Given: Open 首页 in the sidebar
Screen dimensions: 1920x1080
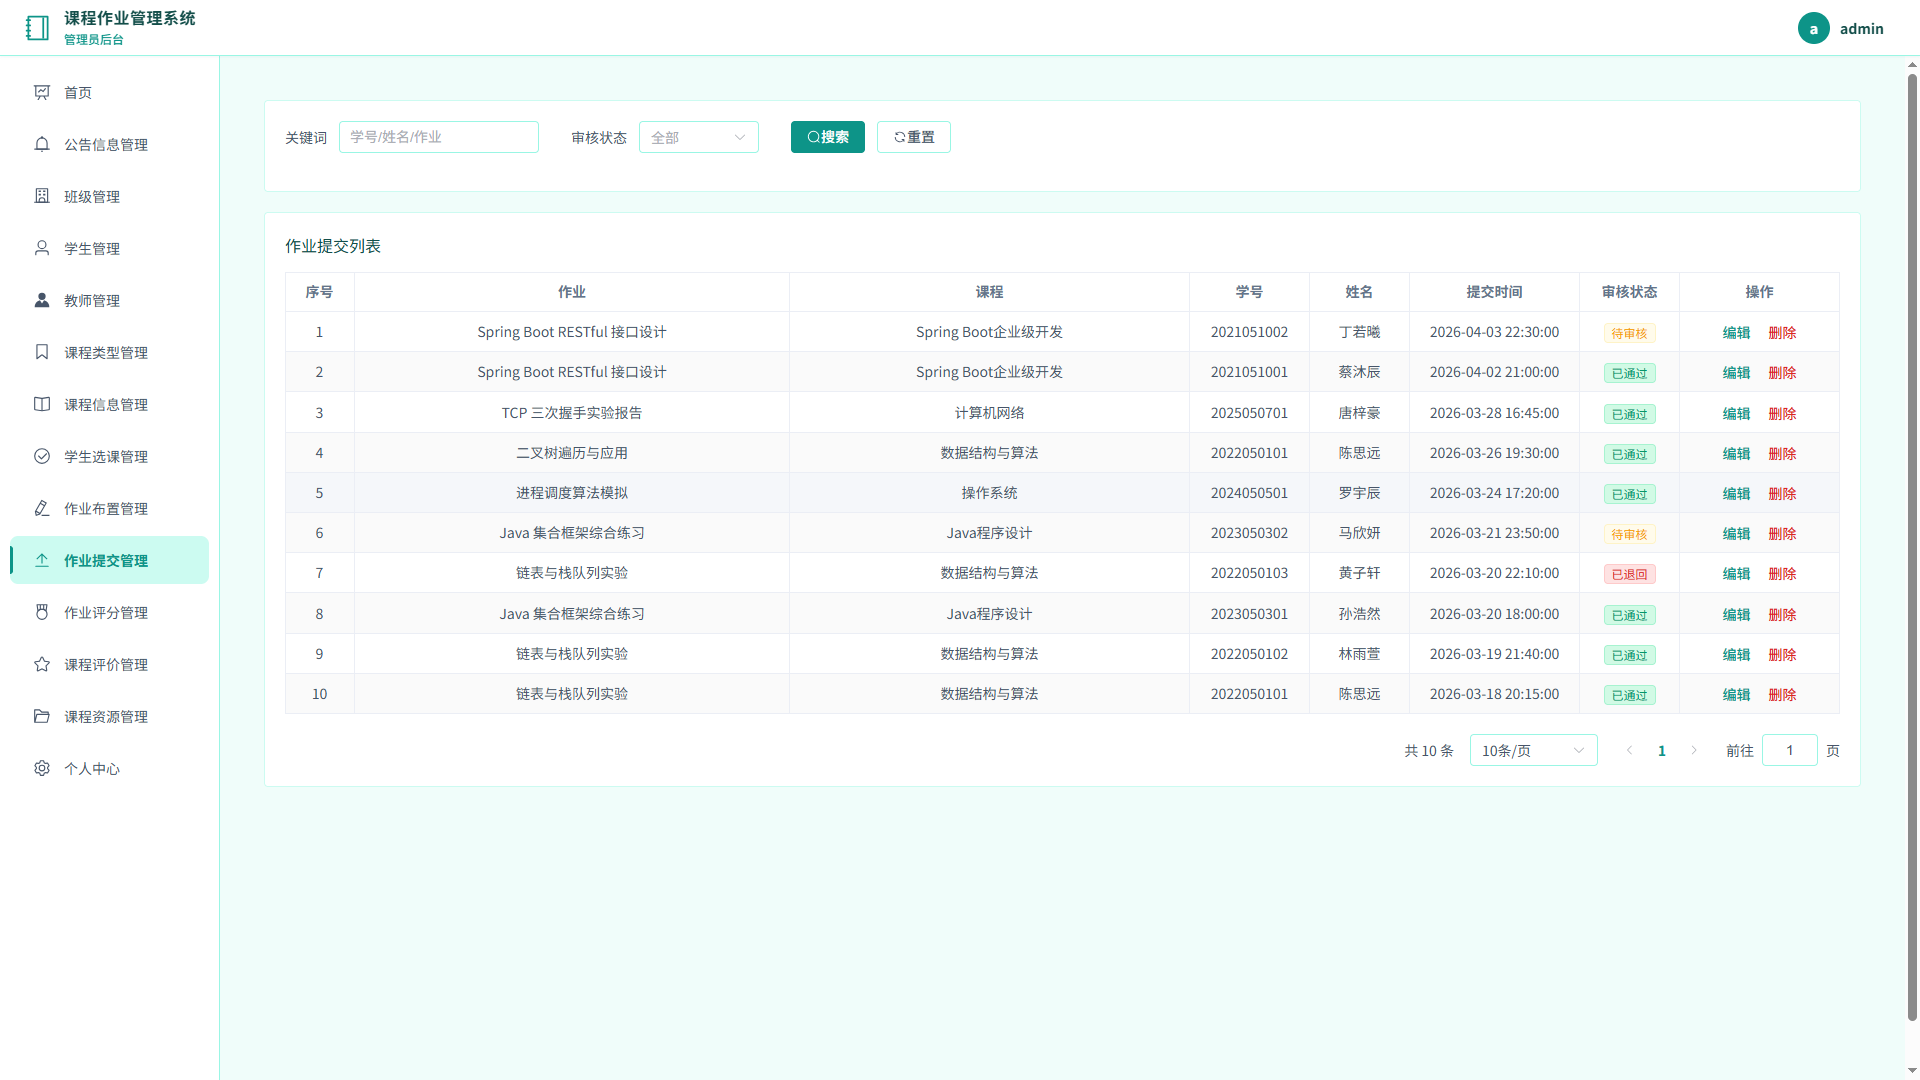Looking at the screenshot, I should click(x=109, y=92).
